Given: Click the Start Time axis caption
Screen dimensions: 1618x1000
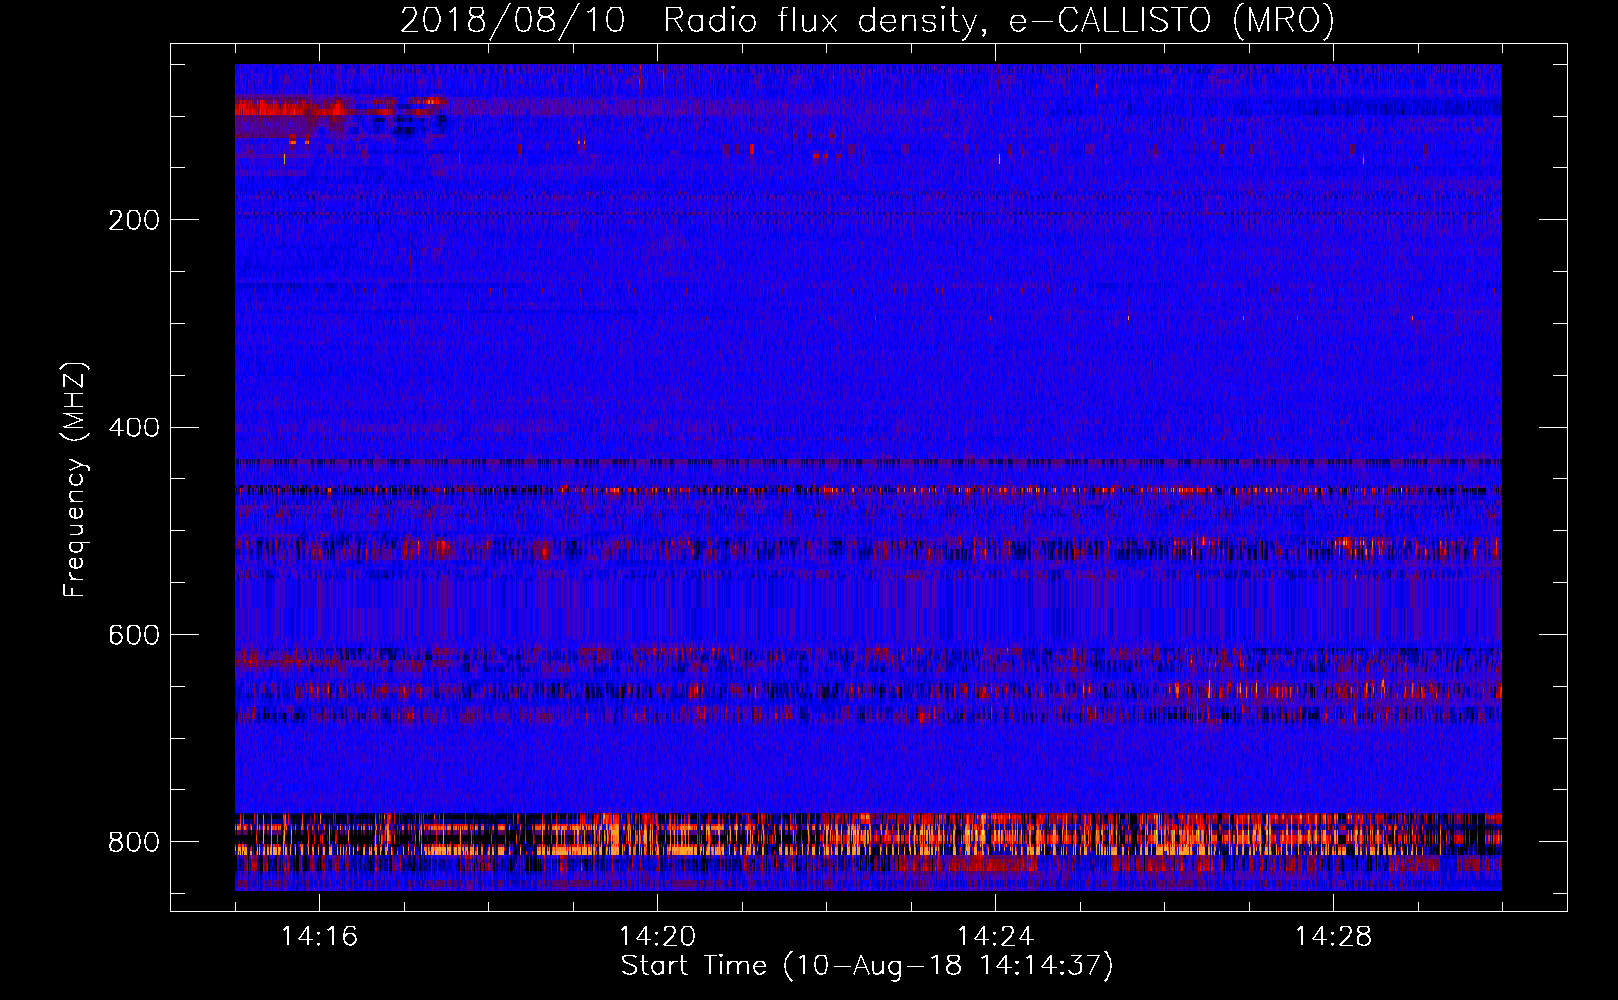Looking at the screenshot, I should tap(867, 966).
